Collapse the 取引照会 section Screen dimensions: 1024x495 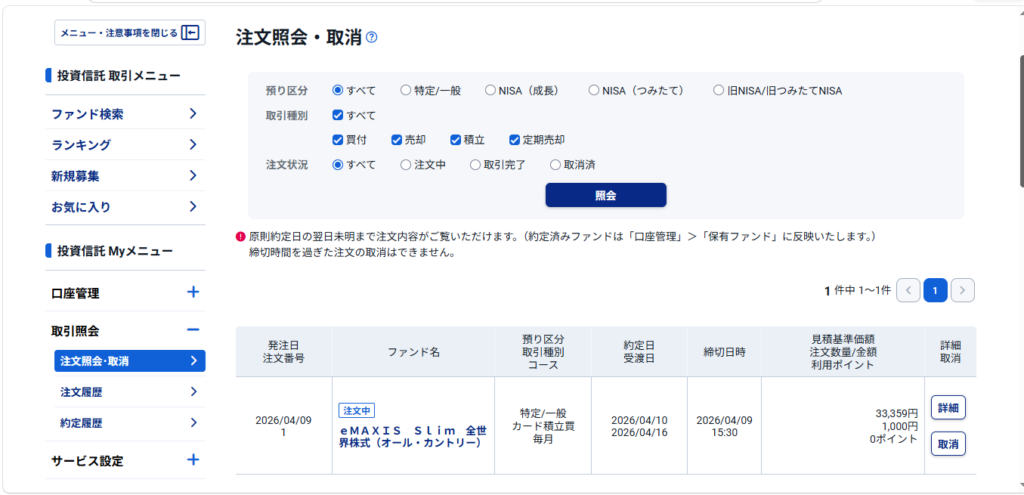coord(193,330)
